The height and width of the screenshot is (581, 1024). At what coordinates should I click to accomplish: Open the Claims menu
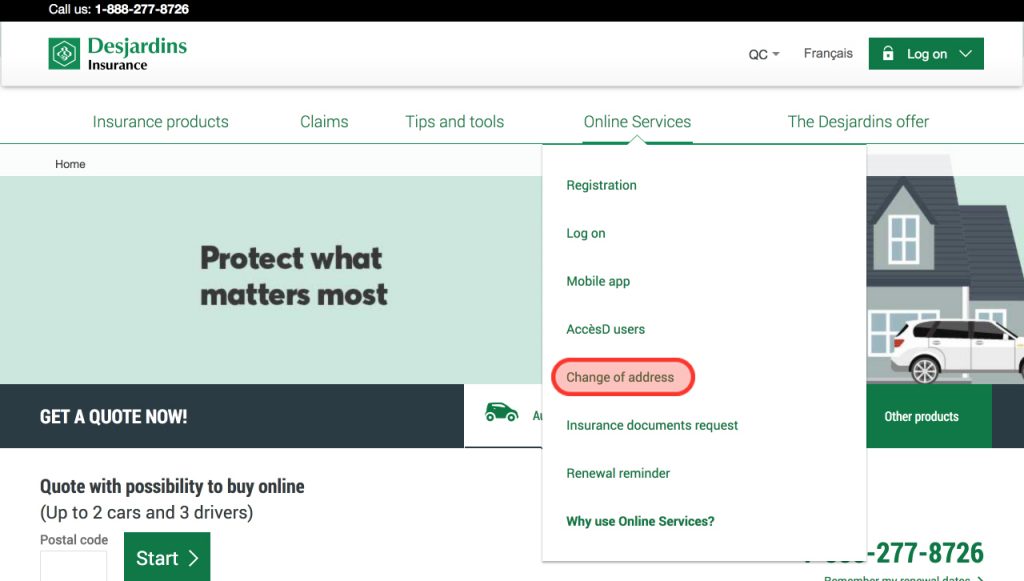pyautogui.click(x=324, y=121)
